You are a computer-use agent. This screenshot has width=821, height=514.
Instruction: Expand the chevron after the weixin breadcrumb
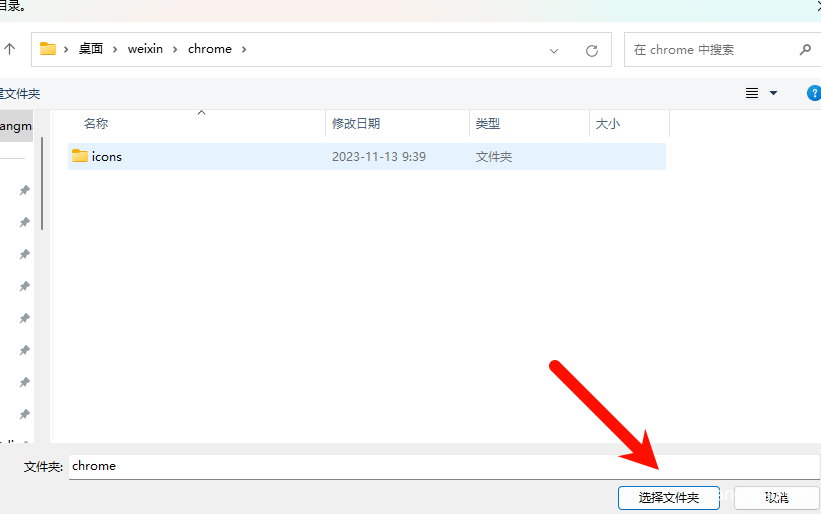[176, 49]
